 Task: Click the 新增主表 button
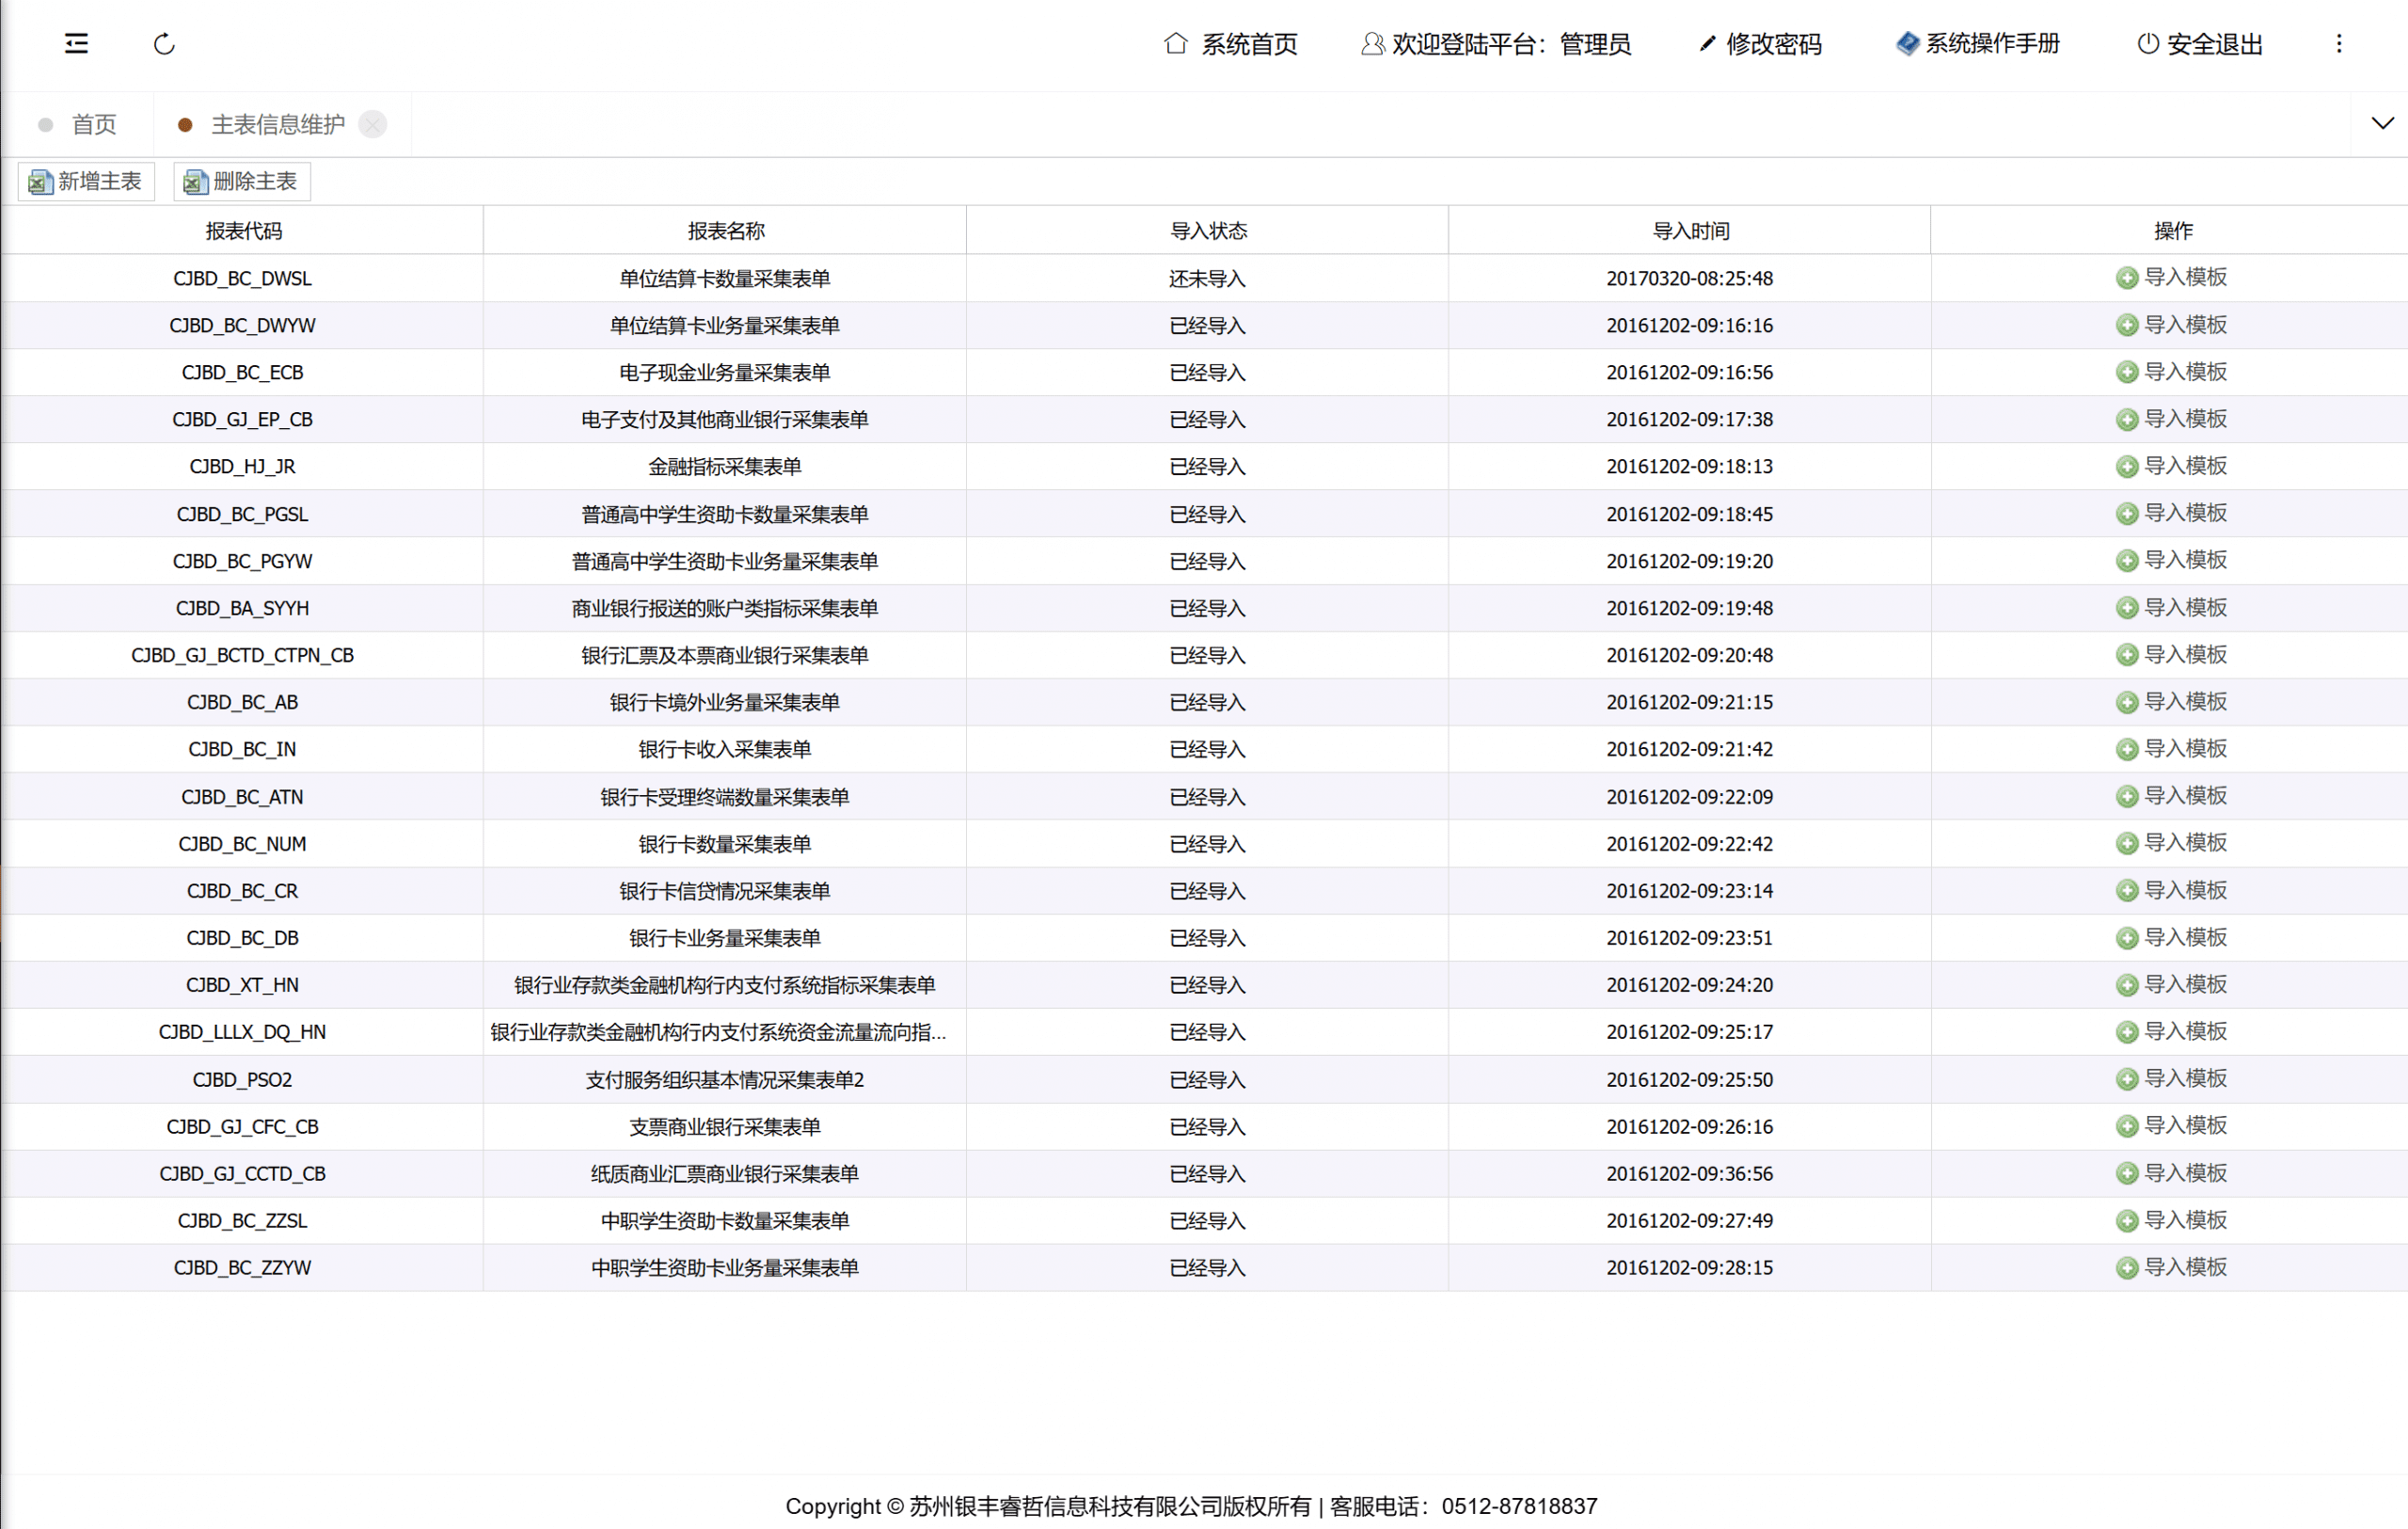coord(86,181)
